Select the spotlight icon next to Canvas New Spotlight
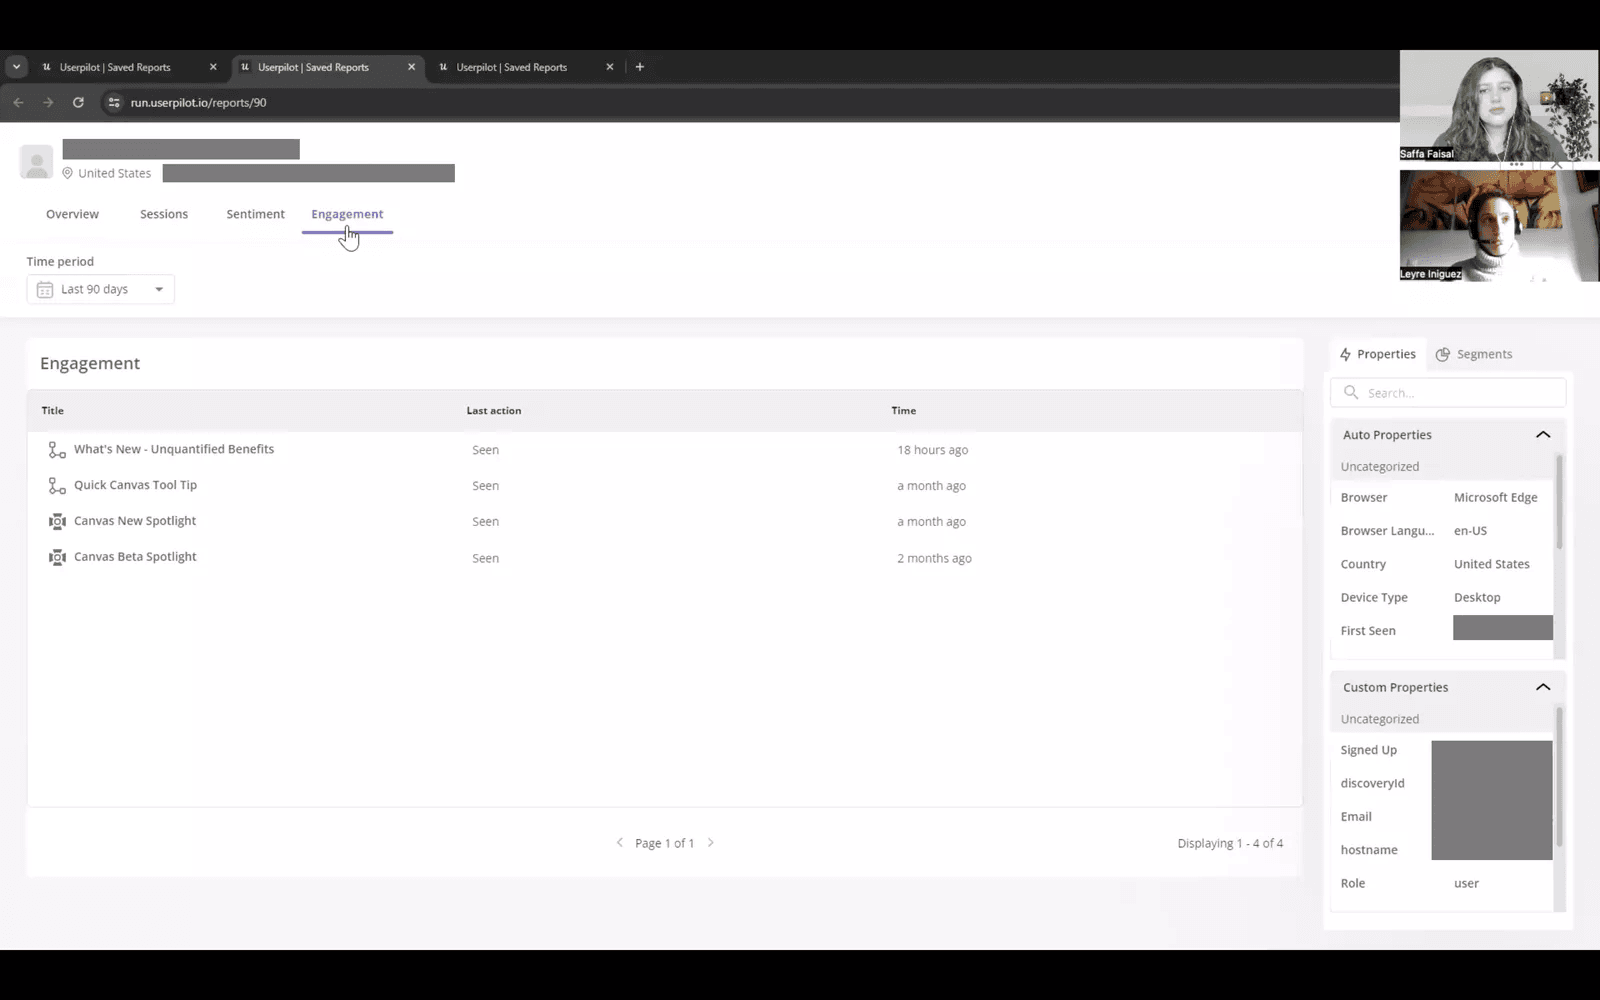 click(57, 521)
